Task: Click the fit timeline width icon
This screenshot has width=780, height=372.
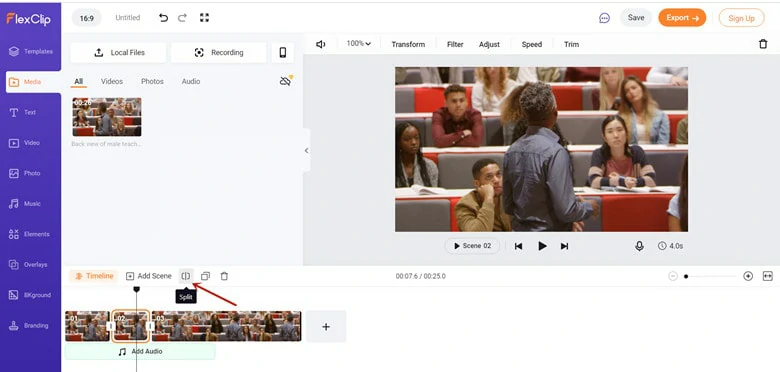Action: click(x=768, y=276)
